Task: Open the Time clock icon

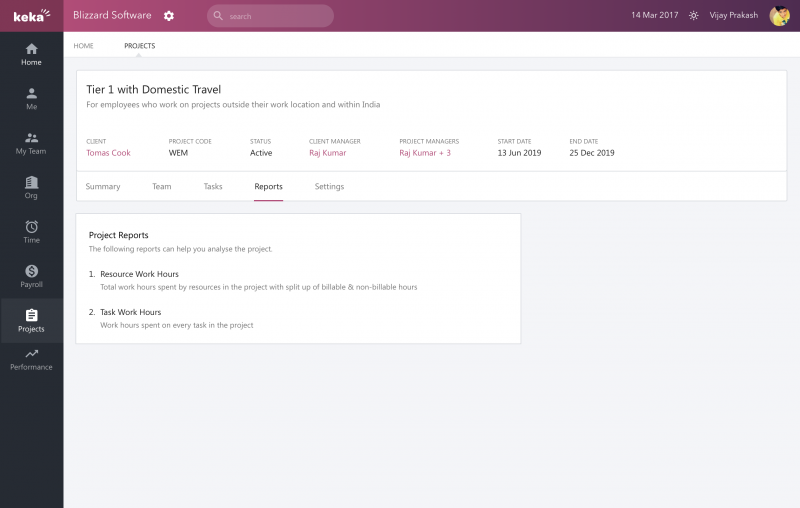Action: (x=31, y=226)
